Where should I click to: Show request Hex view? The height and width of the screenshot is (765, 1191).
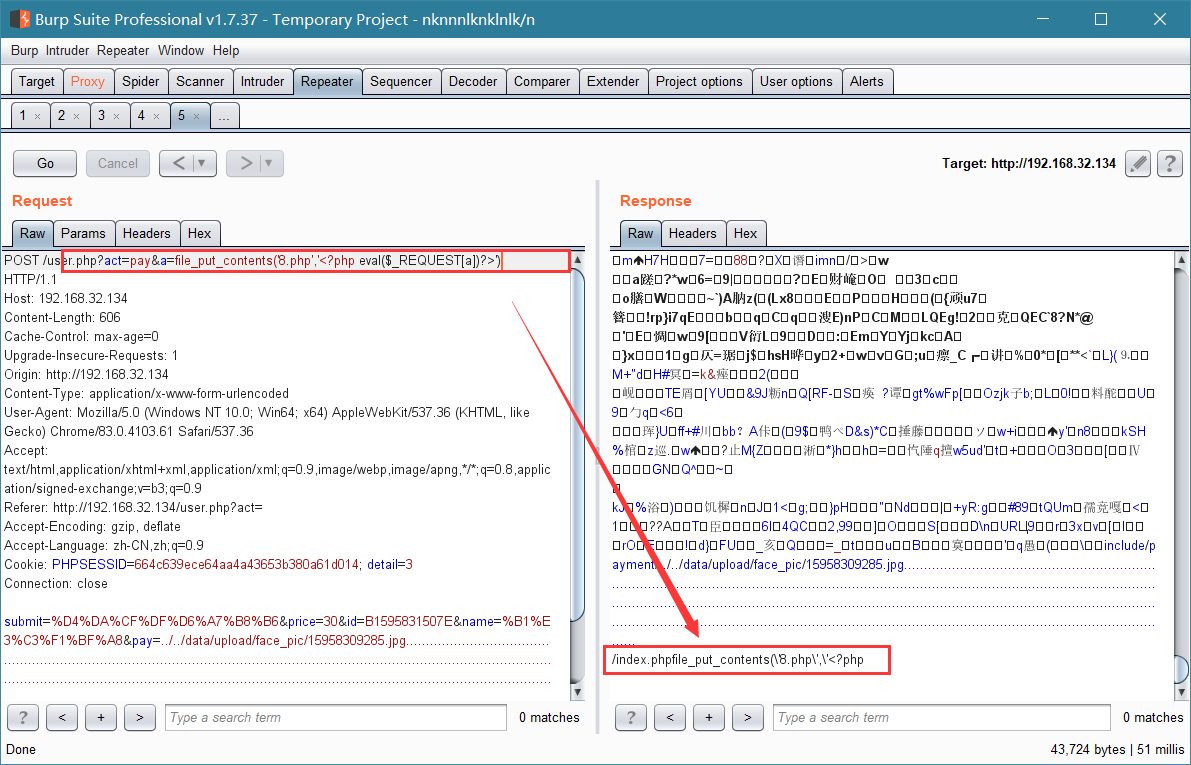point(200,233)
